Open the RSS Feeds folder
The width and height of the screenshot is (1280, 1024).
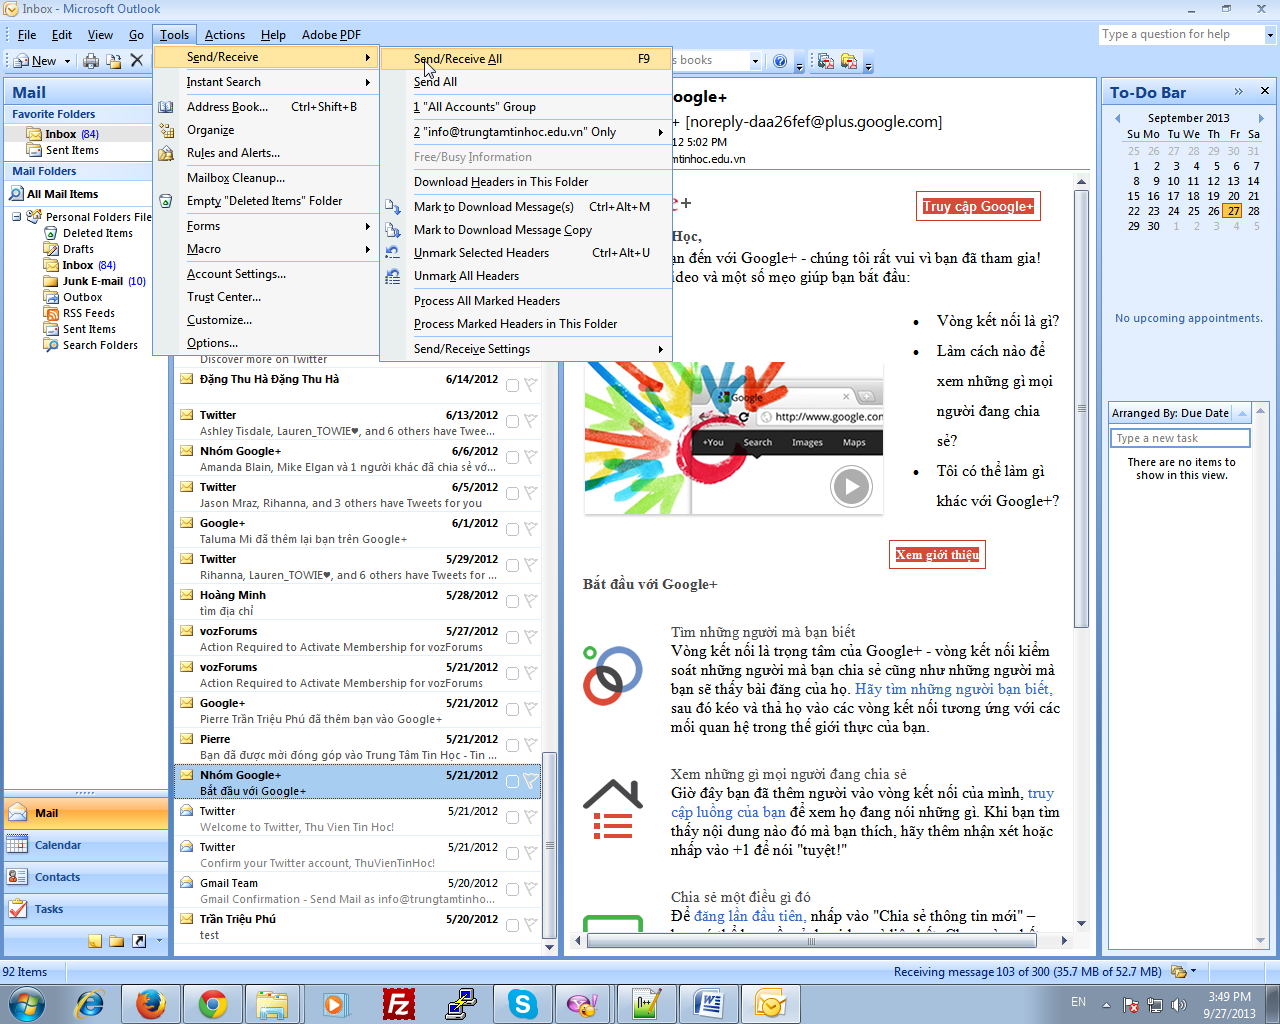(88, 313)
